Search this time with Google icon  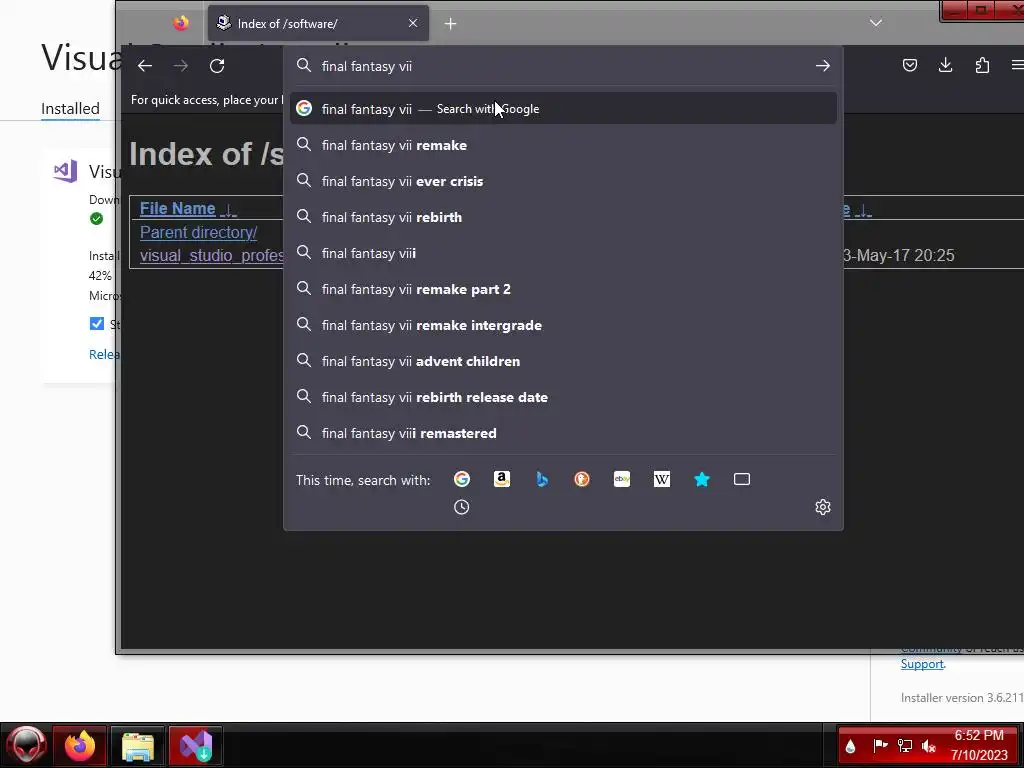[462, 479]
